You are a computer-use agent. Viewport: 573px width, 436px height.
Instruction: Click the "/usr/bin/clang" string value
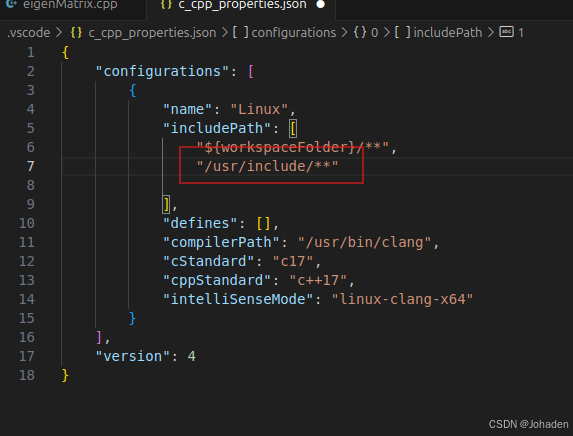coord(365,242)
